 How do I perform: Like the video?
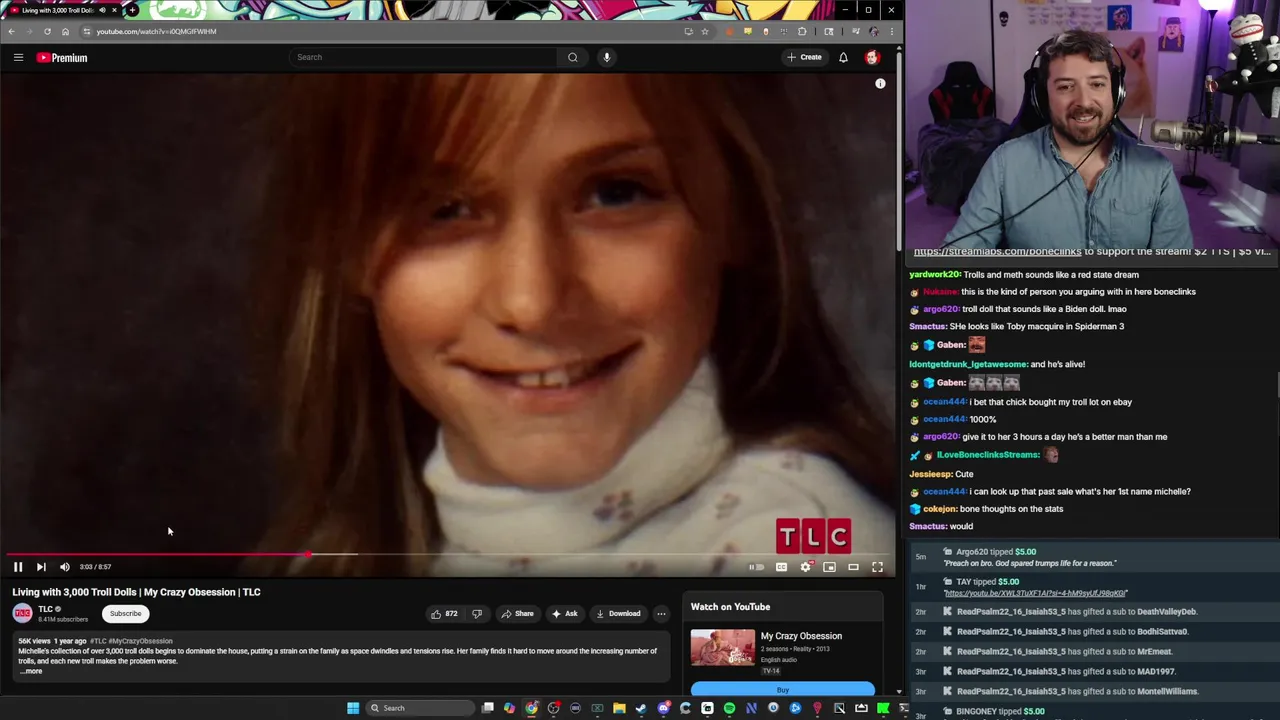[444, 614]
